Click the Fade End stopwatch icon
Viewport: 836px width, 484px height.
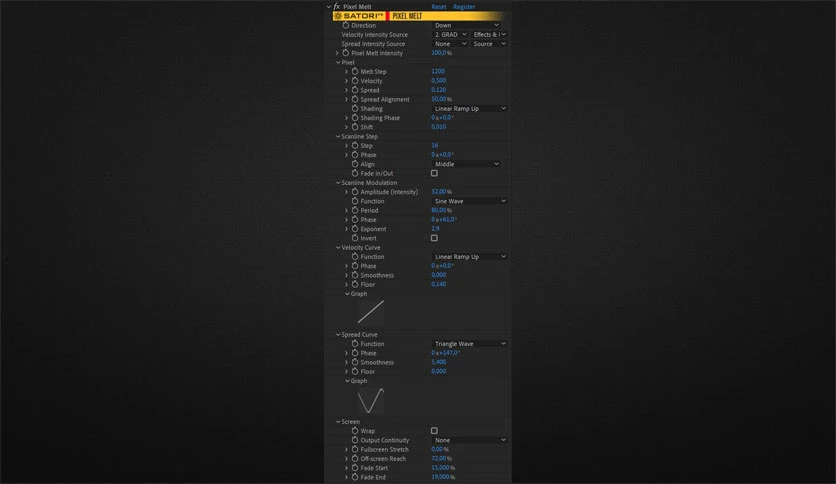pyautogui.click(x=355, y=477)
